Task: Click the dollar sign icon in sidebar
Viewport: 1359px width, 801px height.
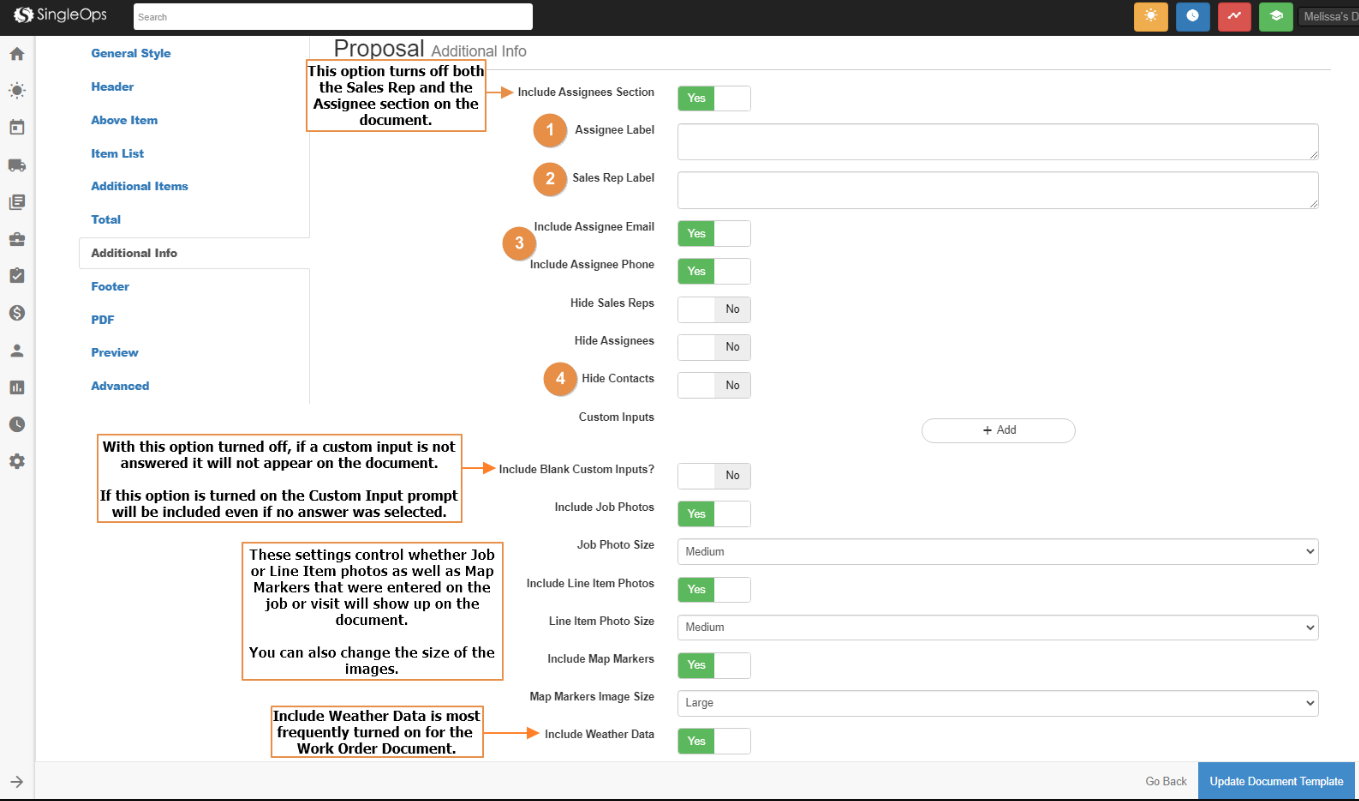Action: click(x=17, y=313)
